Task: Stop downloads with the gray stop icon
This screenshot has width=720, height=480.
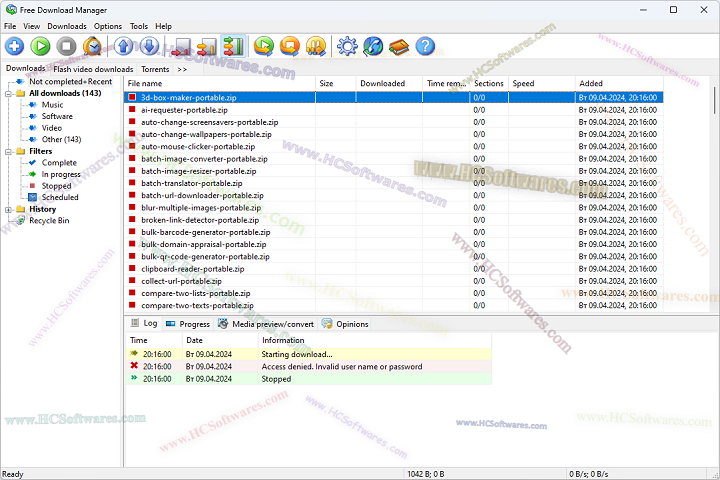Action: [67, 46]
